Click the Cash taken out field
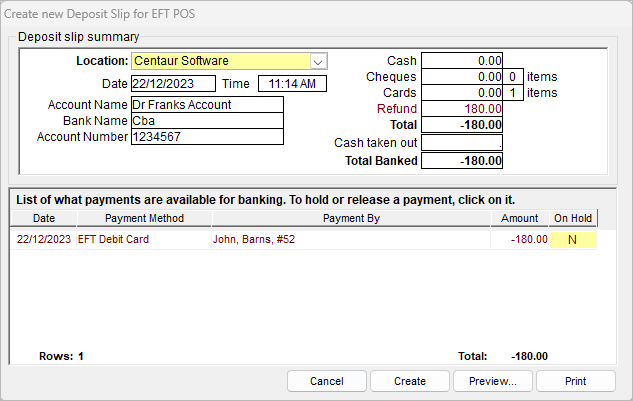Image resolution: width=633 pixels, height=401 pixels. pyautogui.click(x=462, y=143)
